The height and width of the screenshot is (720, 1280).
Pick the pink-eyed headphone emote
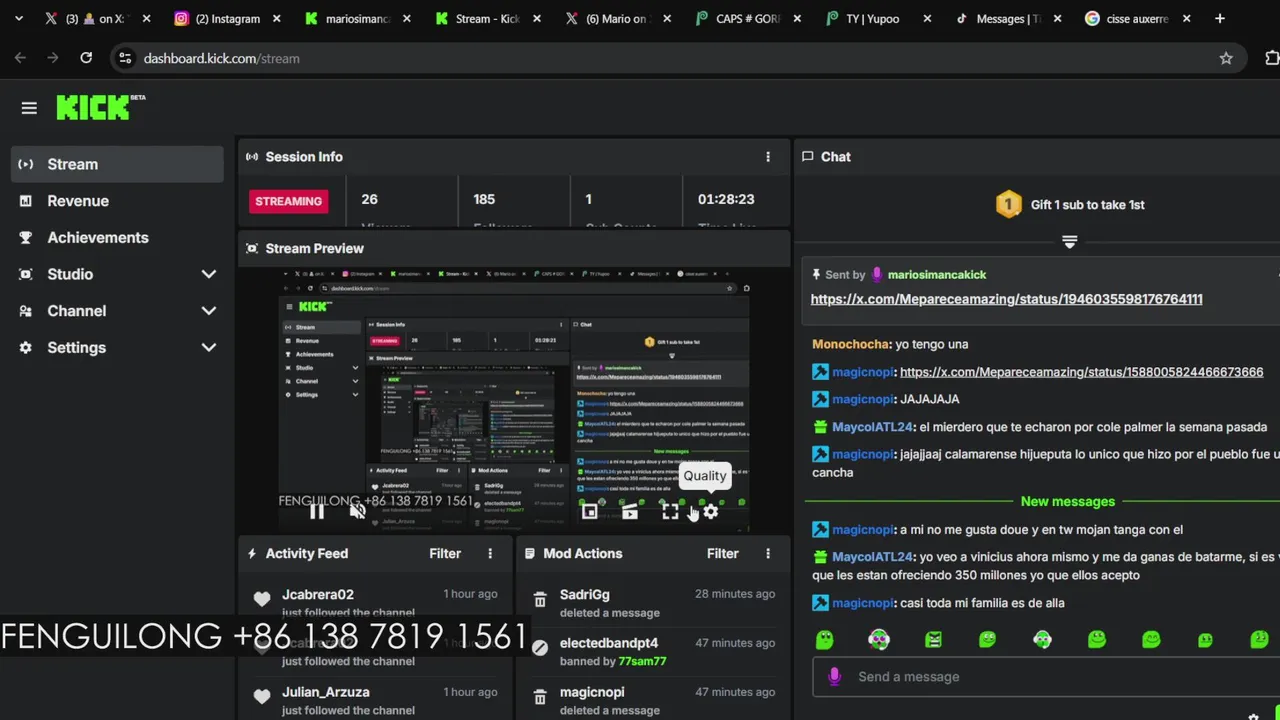tap(879, 640)
